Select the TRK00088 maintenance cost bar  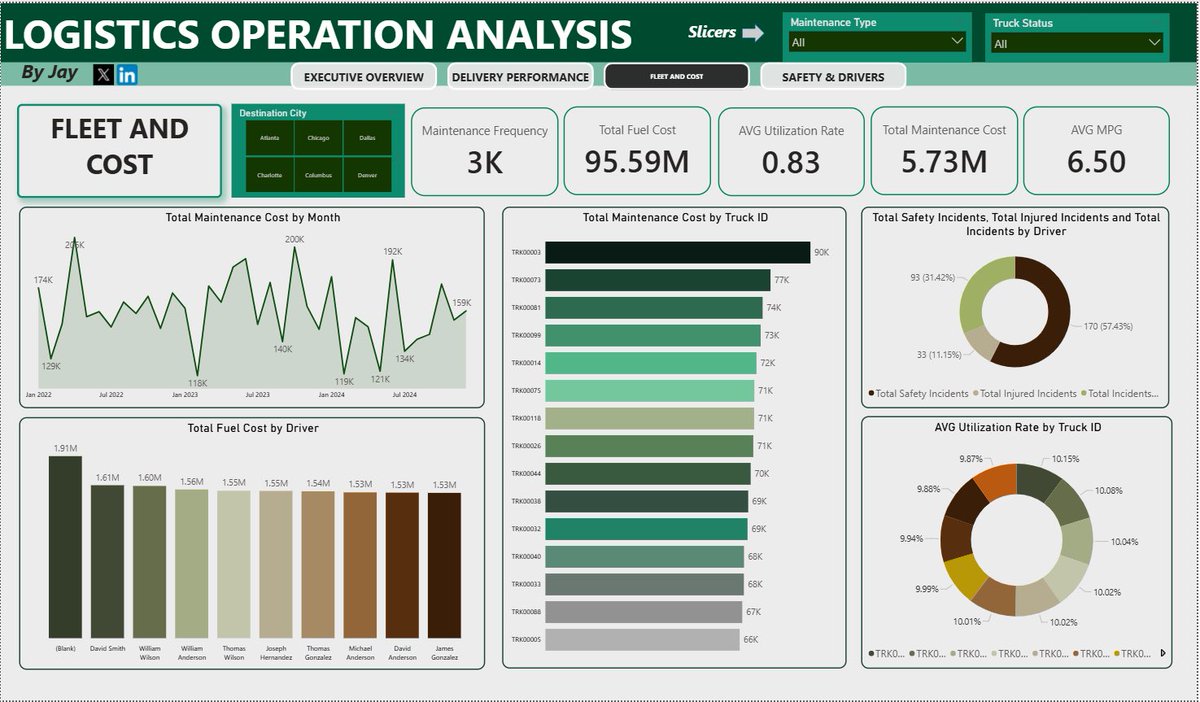(644, 612)
